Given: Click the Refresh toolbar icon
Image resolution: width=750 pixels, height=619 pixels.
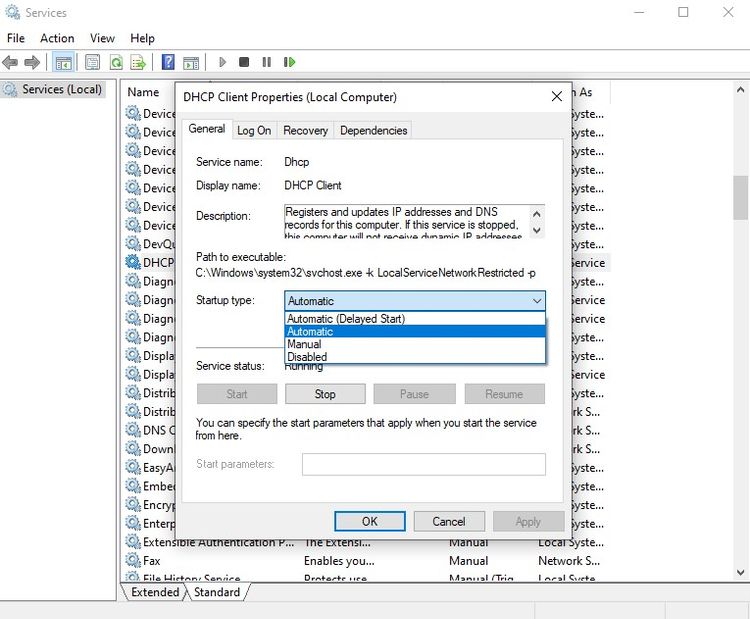Looking at the screenshot, I should (x=116, y=62).
